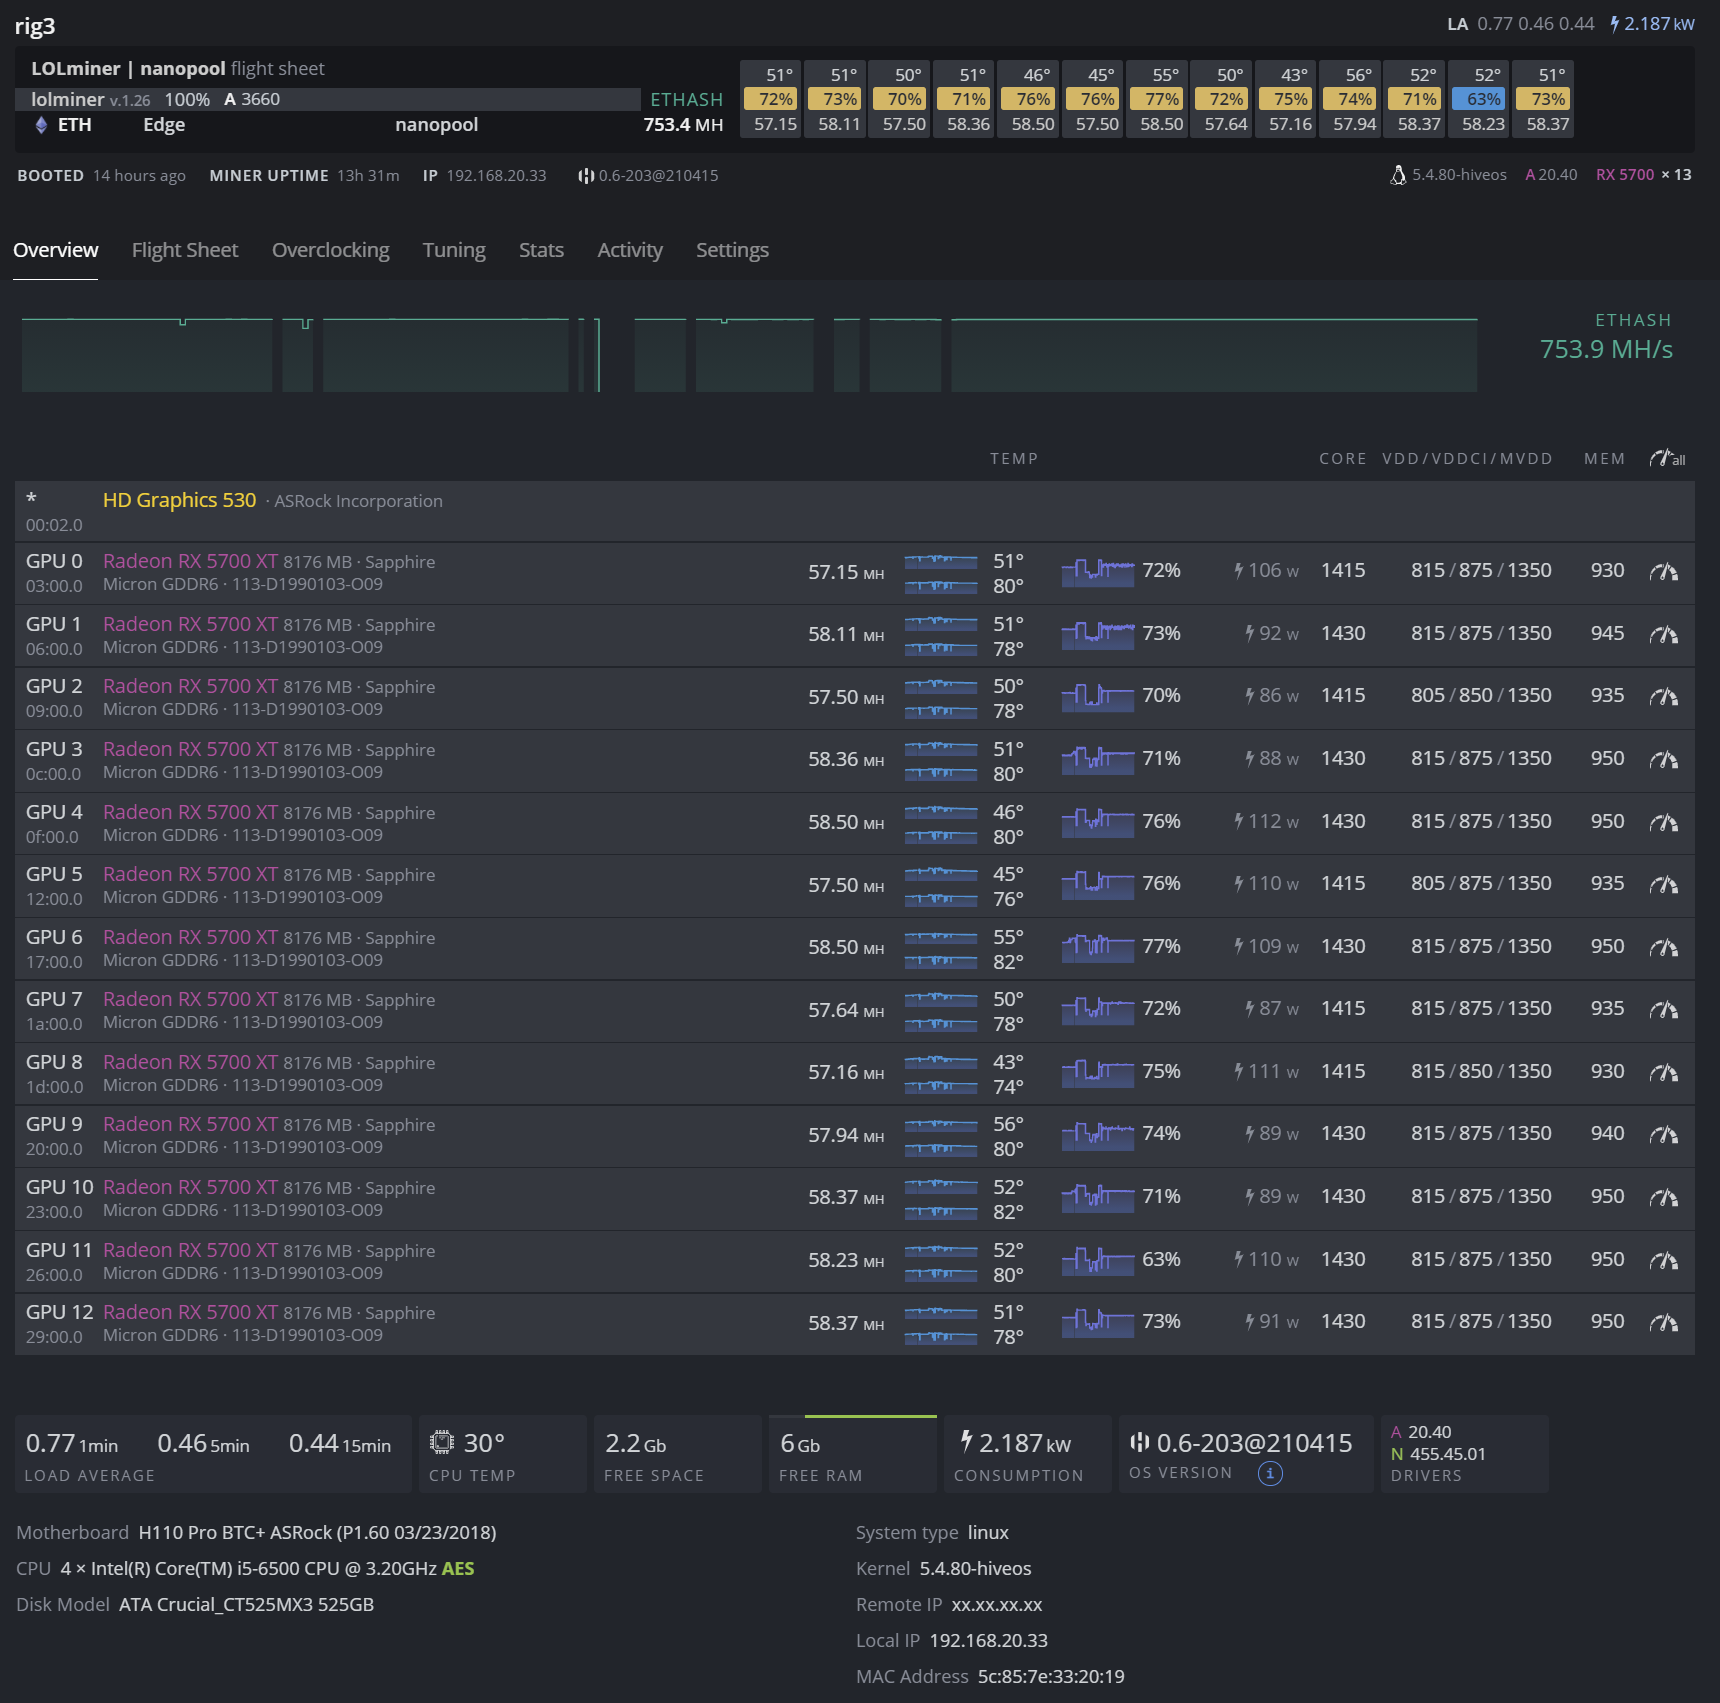Click the GPU 4 Radeon RX 5700 XT name
The image size is (1720, 1703).
point(190,812)
